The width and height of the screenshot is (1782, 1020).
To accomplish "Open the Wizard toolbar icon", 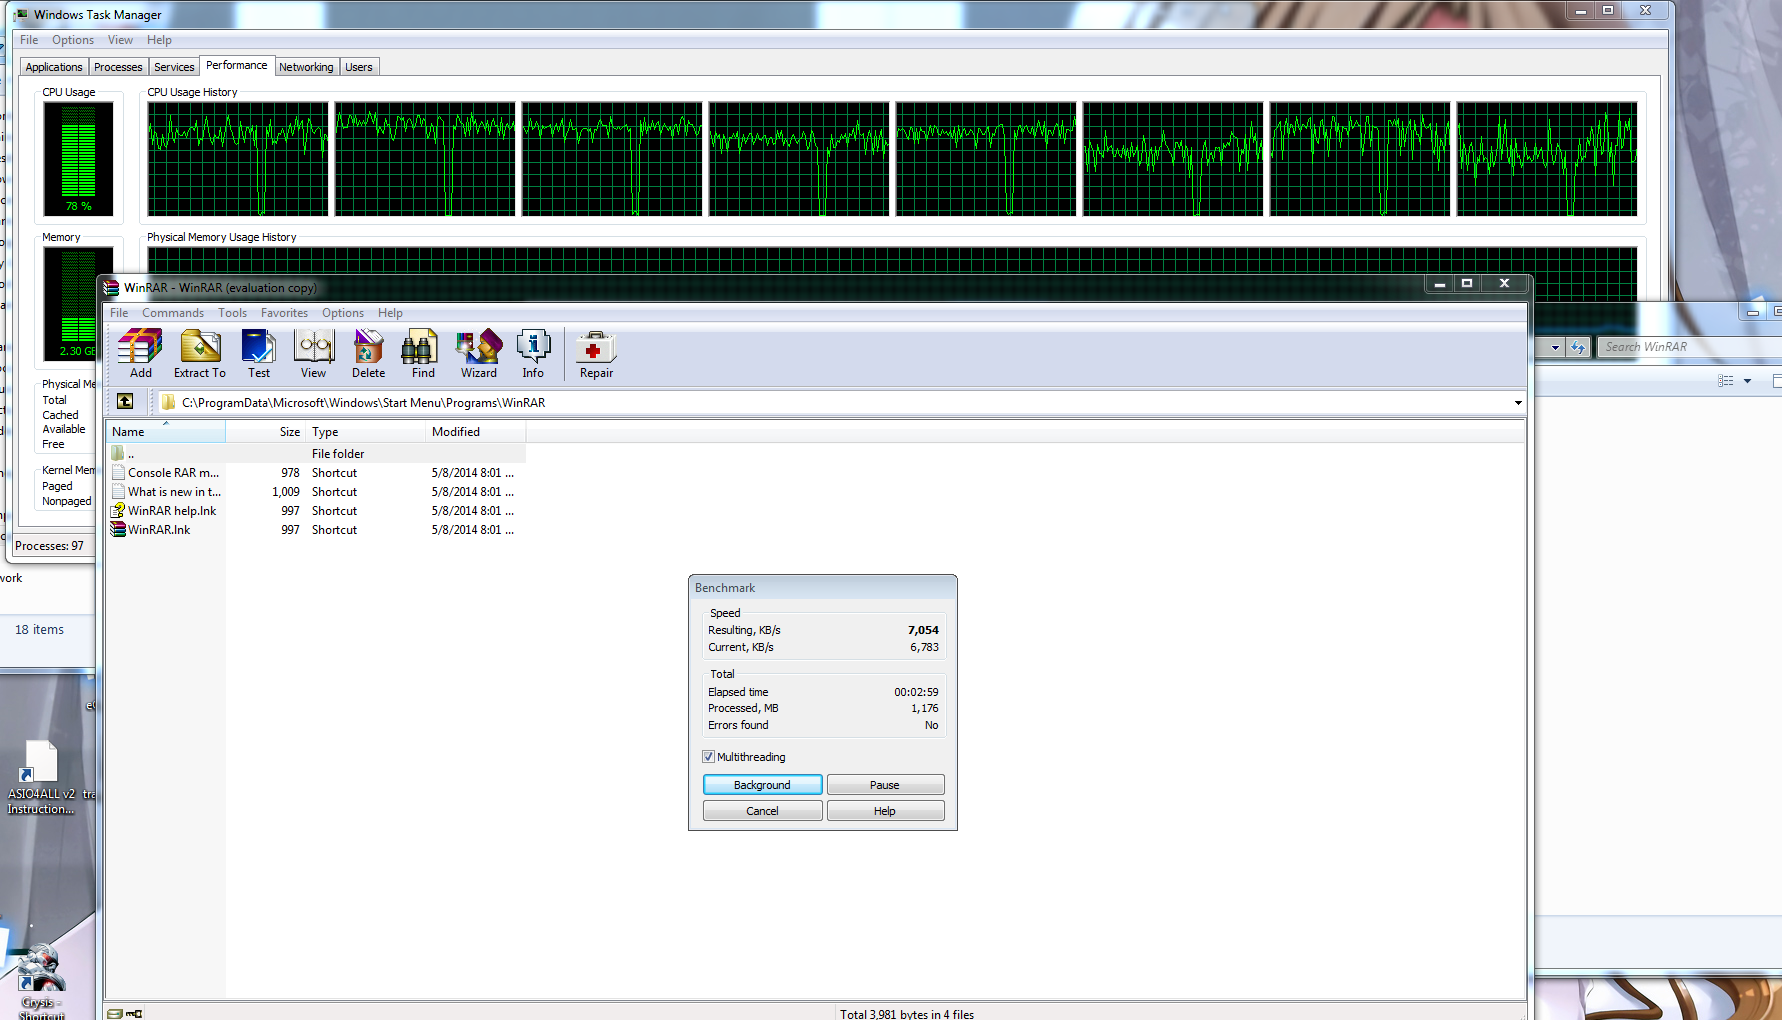I will [x=479, y=354].
